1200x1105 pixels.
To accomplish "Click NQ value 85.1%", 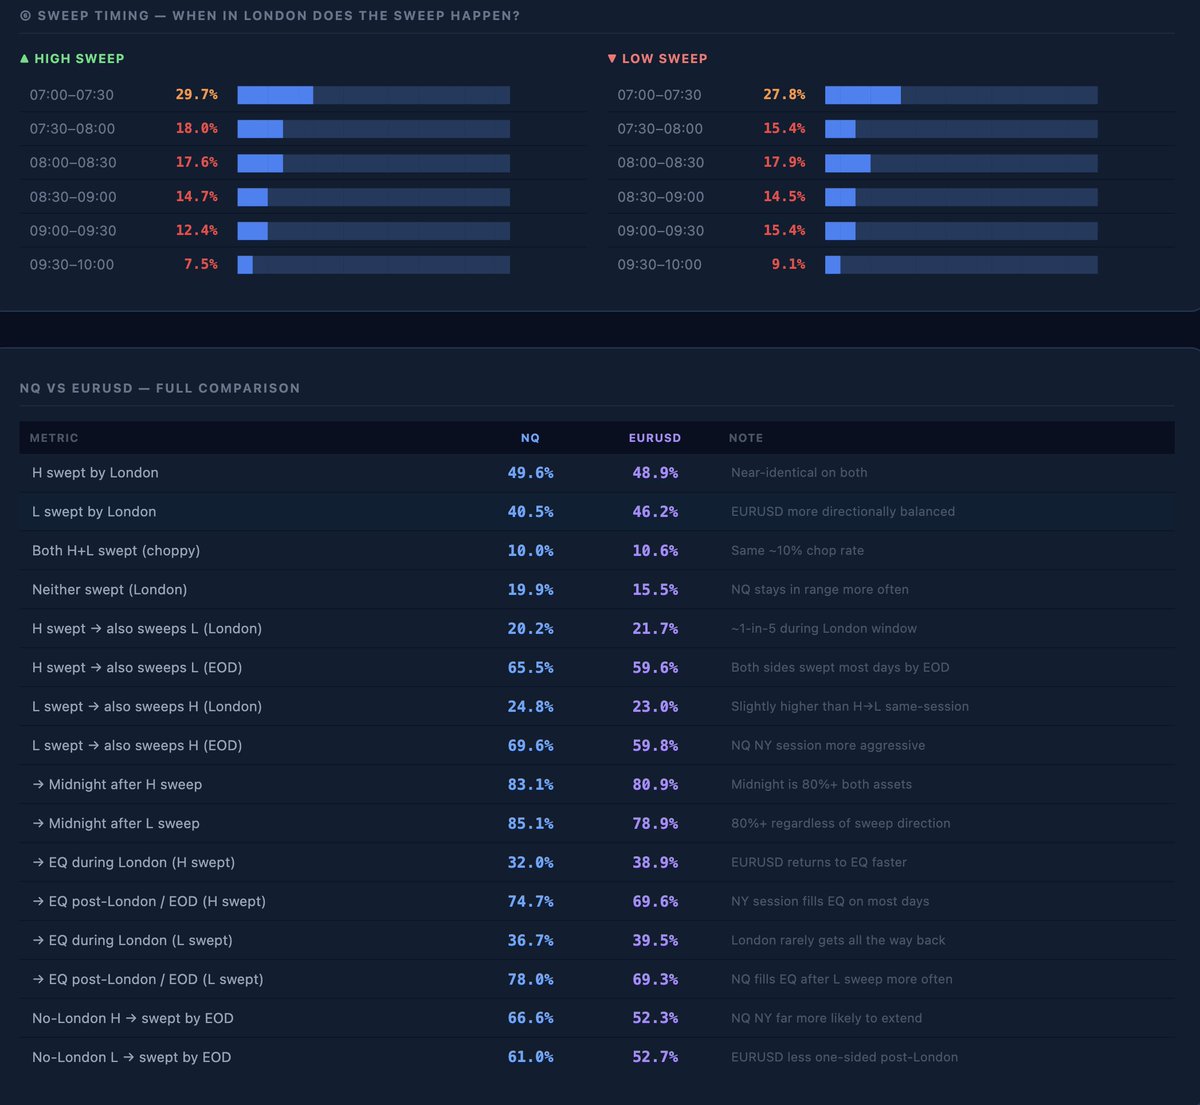I will click(530, 824).
